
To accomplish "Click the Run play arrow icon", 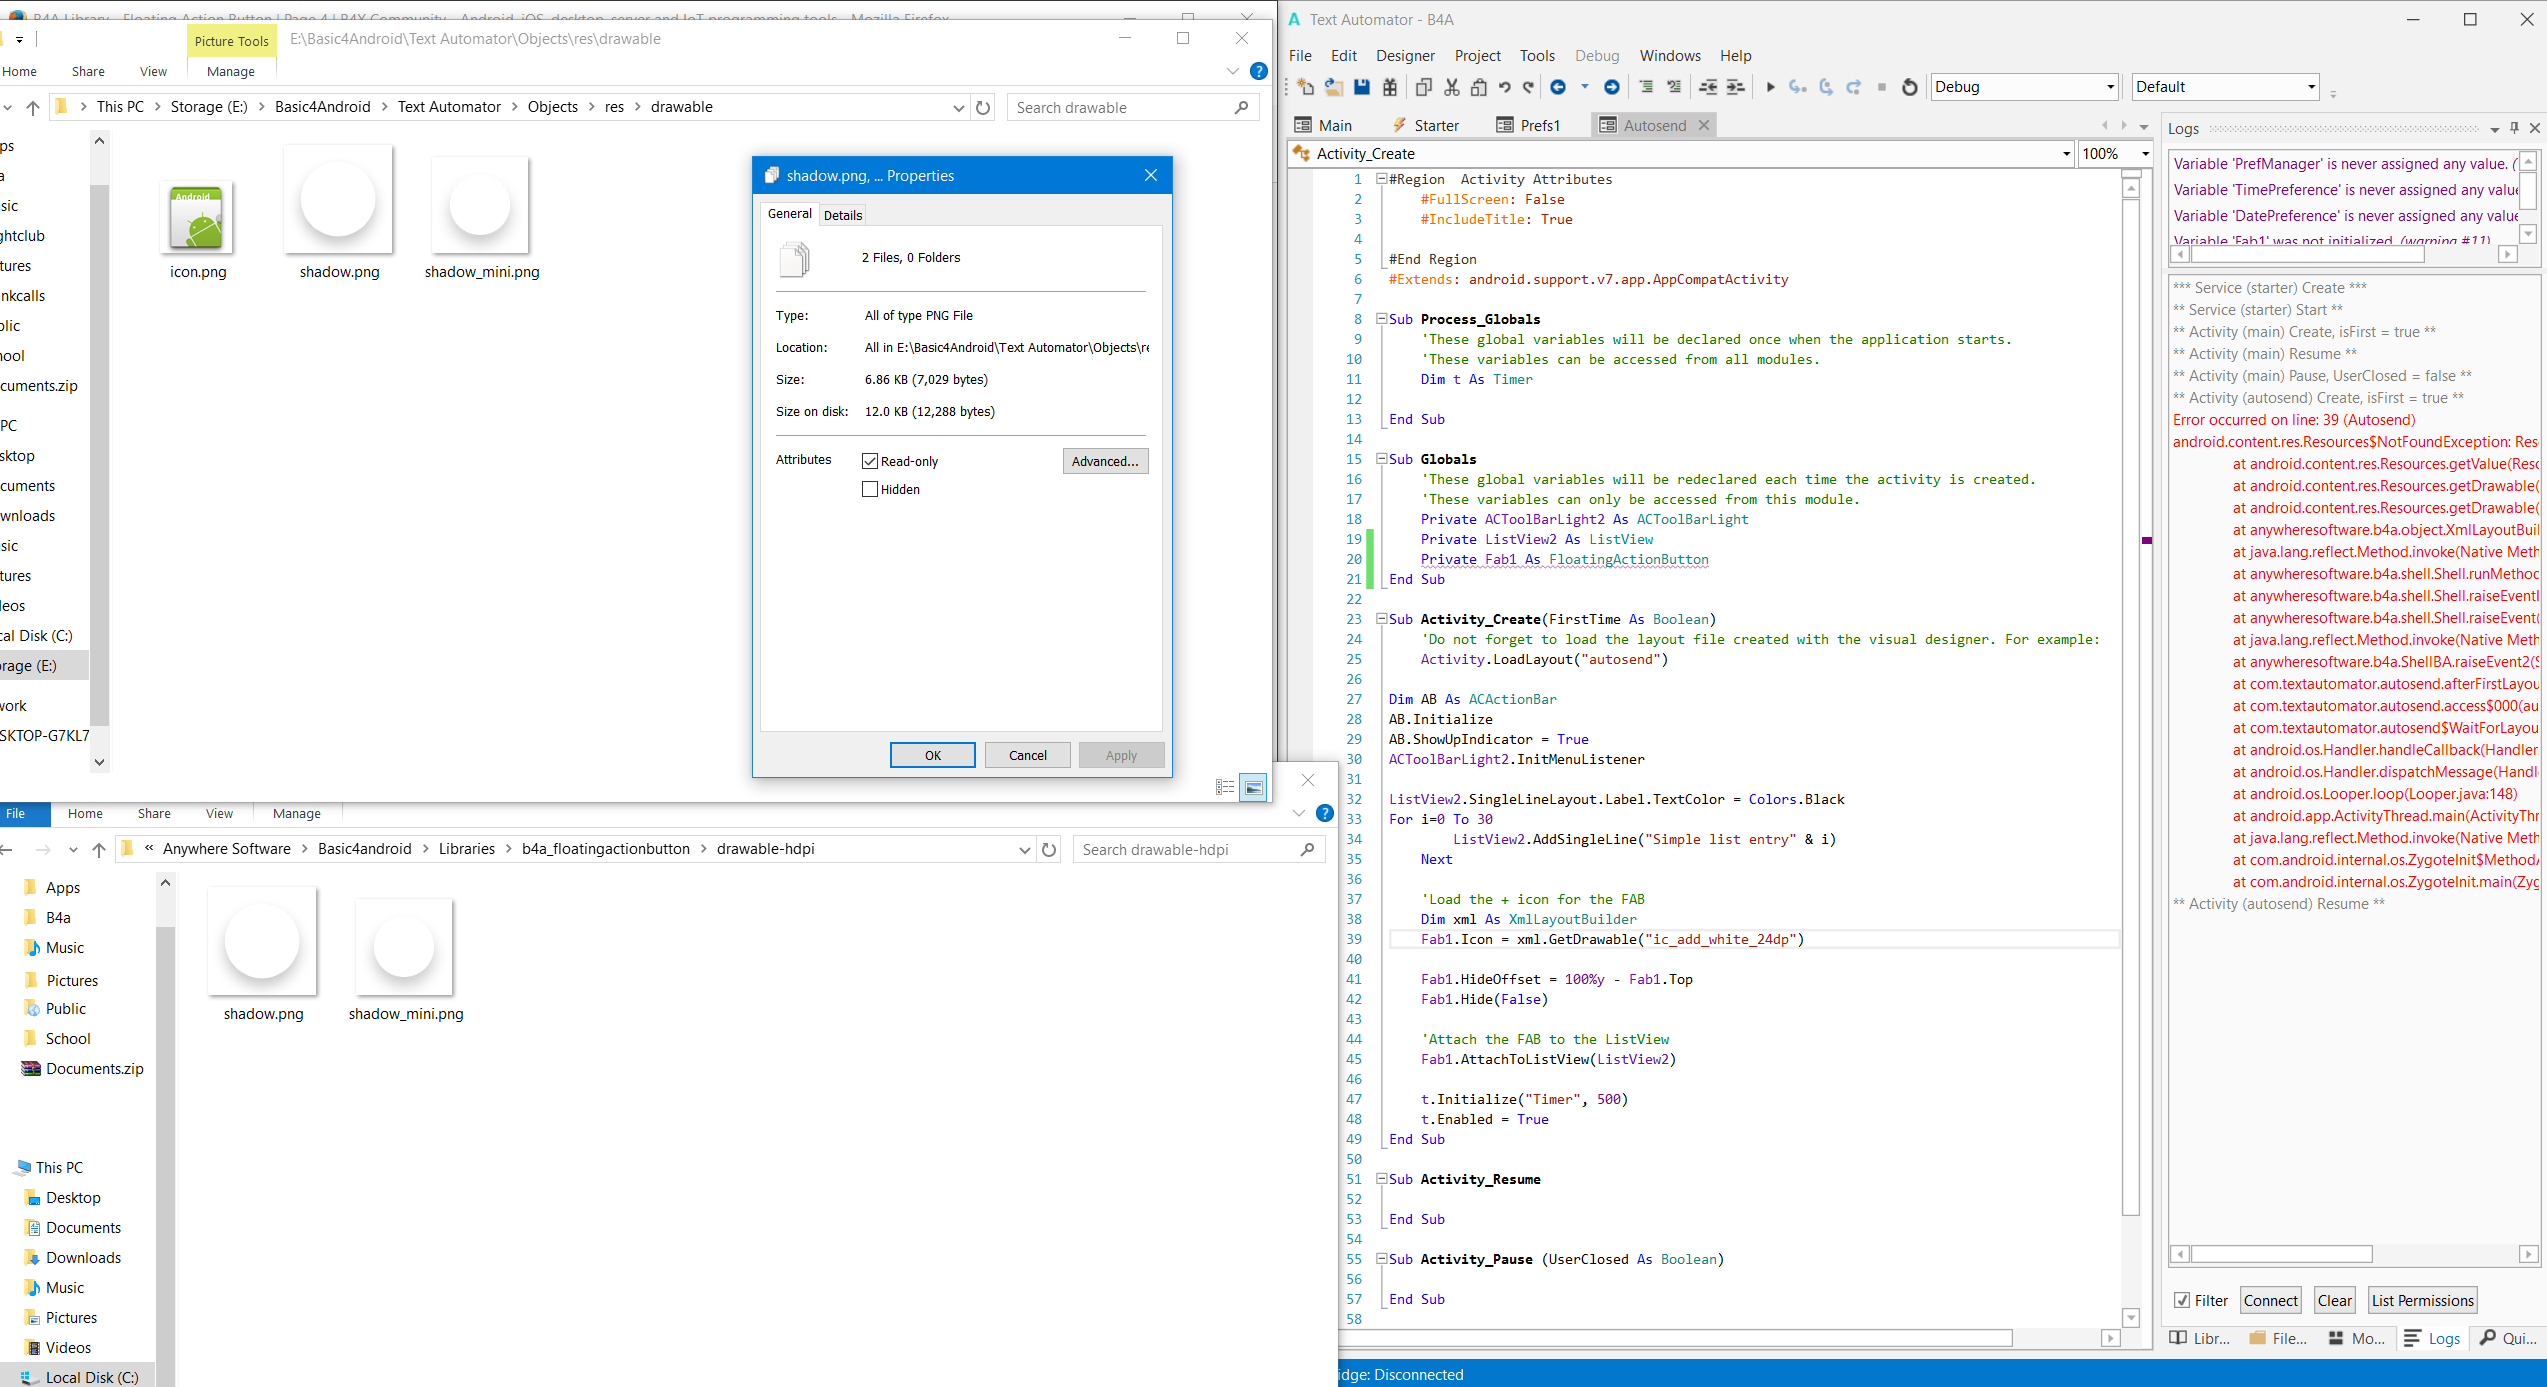I will [1770, 87].
